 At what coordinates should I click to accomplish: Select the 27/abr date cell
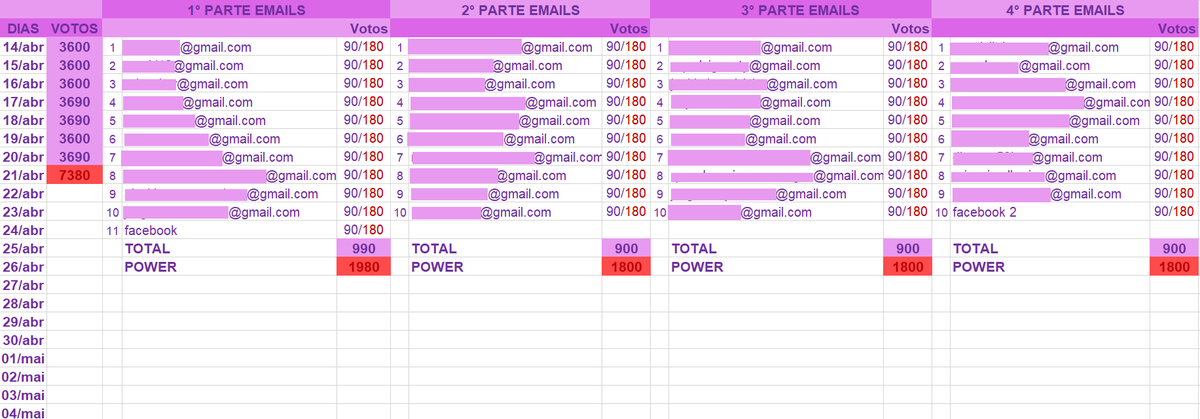23,286
